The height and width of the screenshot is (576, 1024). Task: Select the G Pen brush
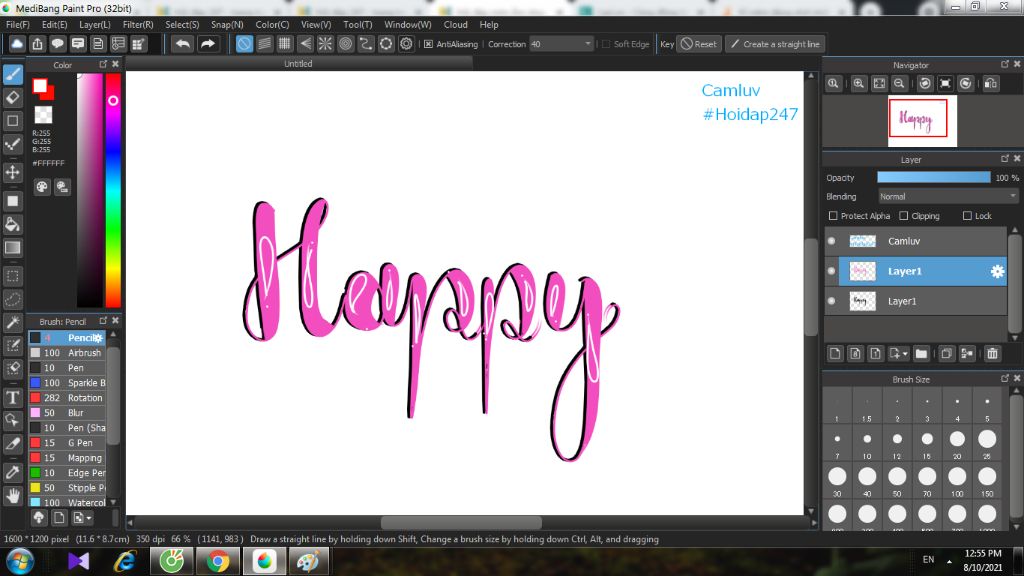tap(67, 443)
